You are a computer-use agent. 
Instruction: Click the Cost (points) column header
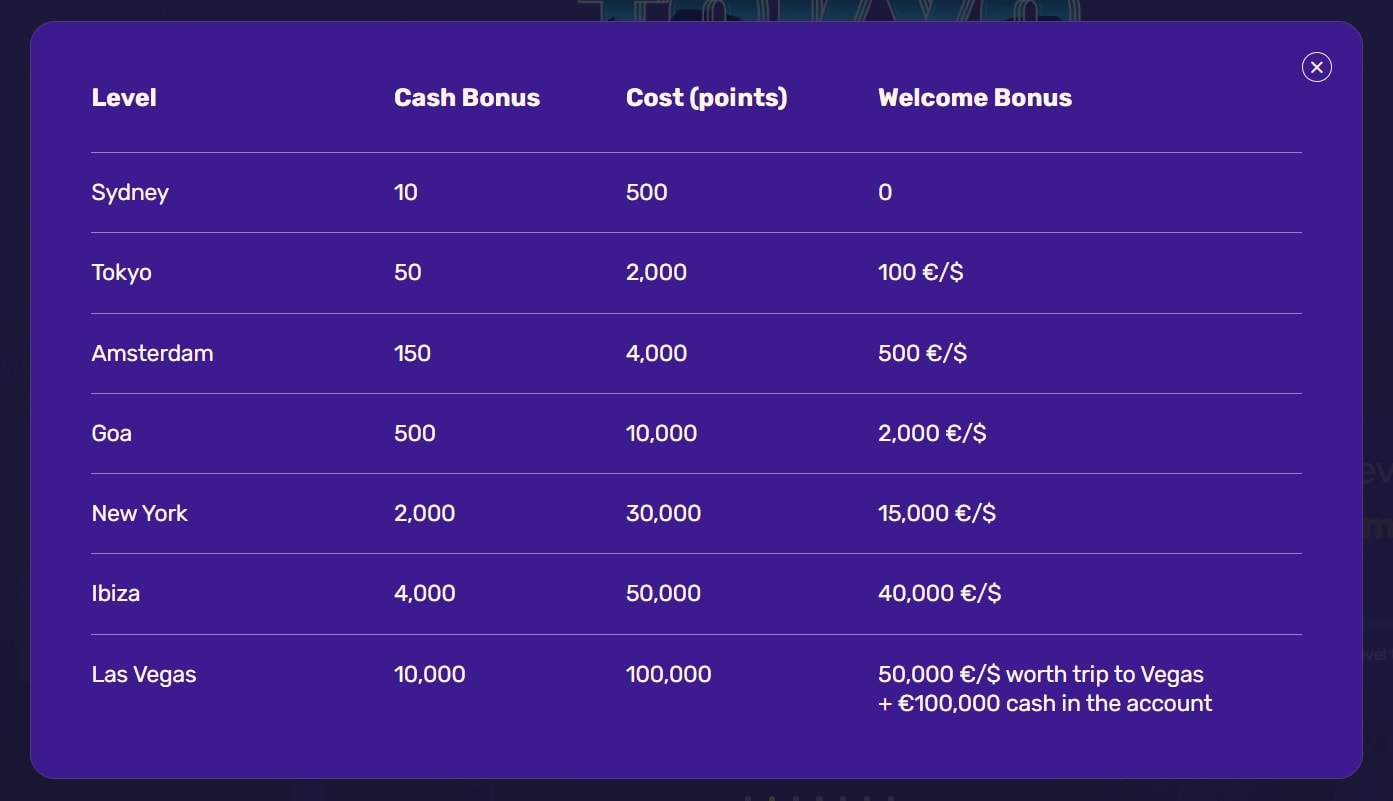coord(706,98)
